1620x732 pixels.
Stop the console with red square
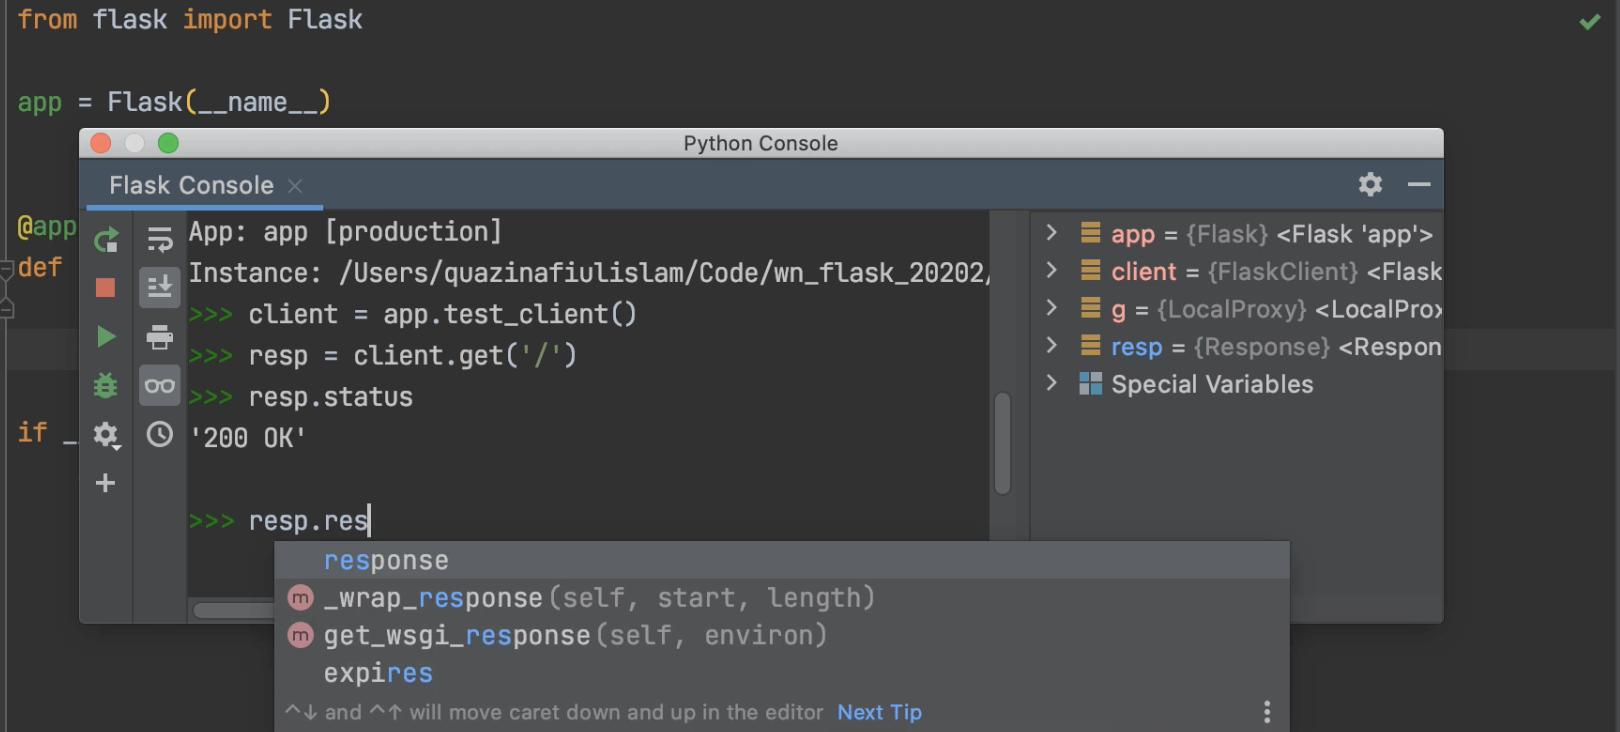[106, 288]
